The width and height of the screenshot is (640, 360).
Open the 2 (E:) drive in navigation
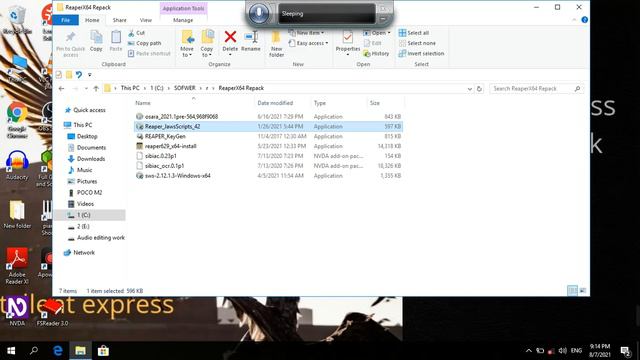[x=83, y=226]
